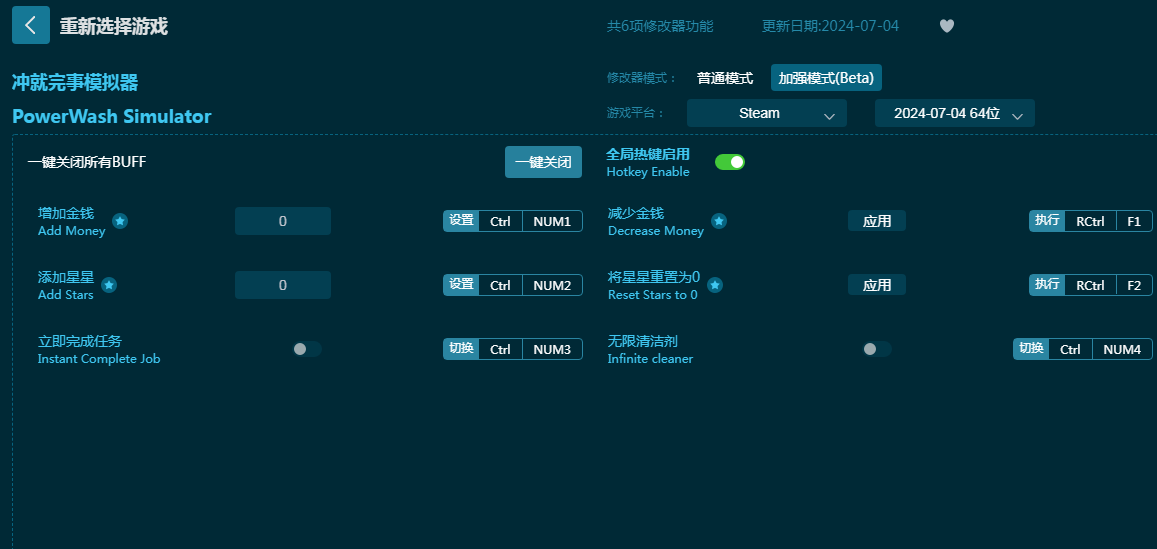This screenshot has width=1157, height=549.
Task: Click the Add Stars value field
Action: (x=283, y=285)
